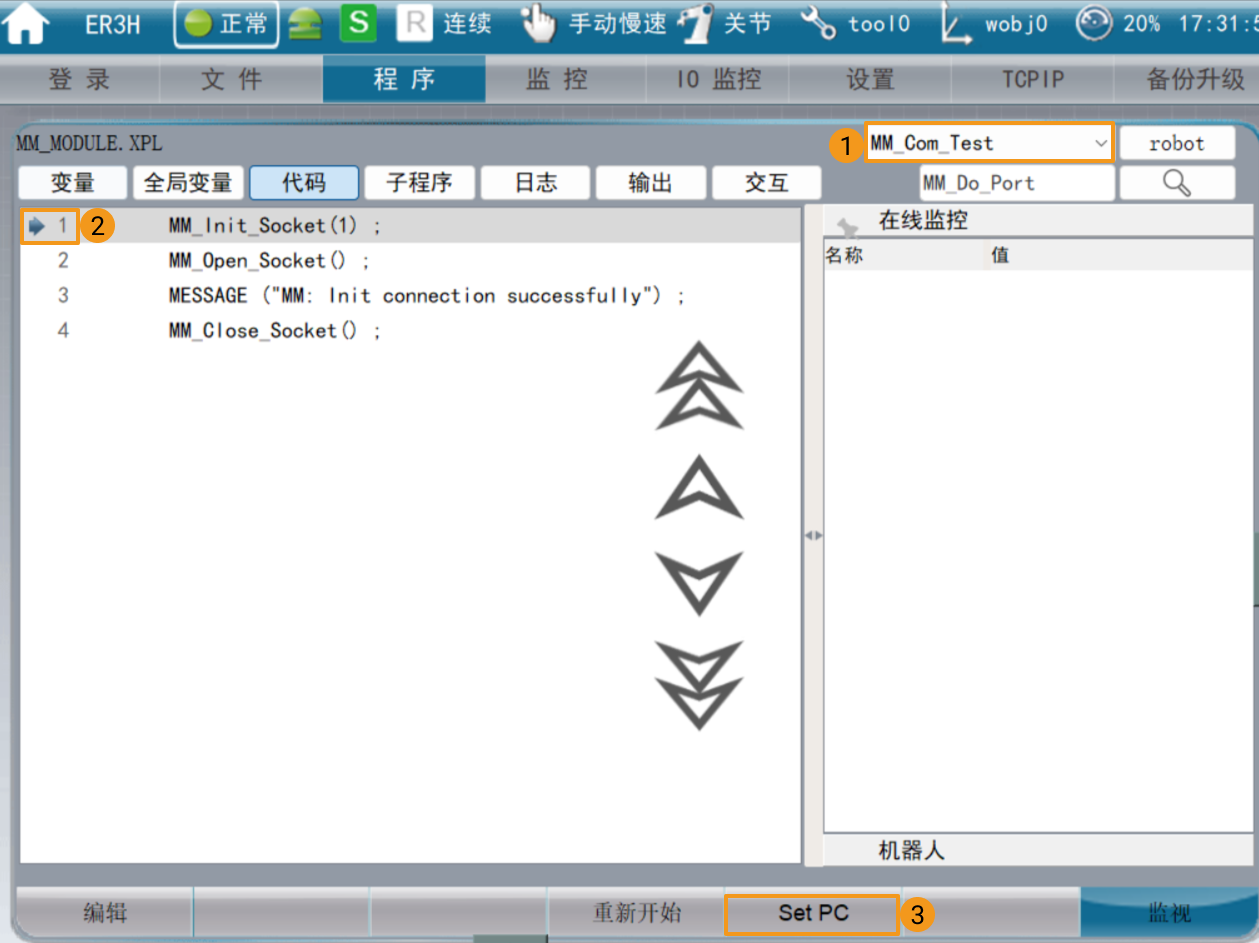
Task: Jump to top with double up arrows
Action: (699, 386)
